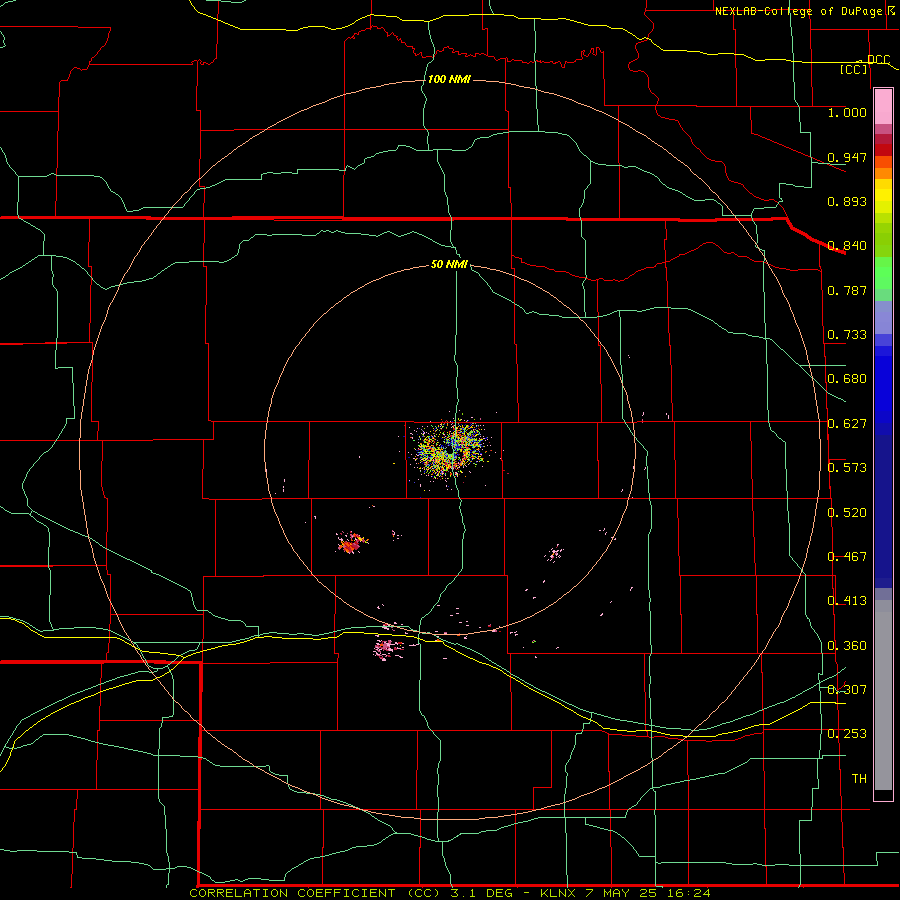Click the 0.787 scale value
Viewport: 900px width, 900px height.
847,290
